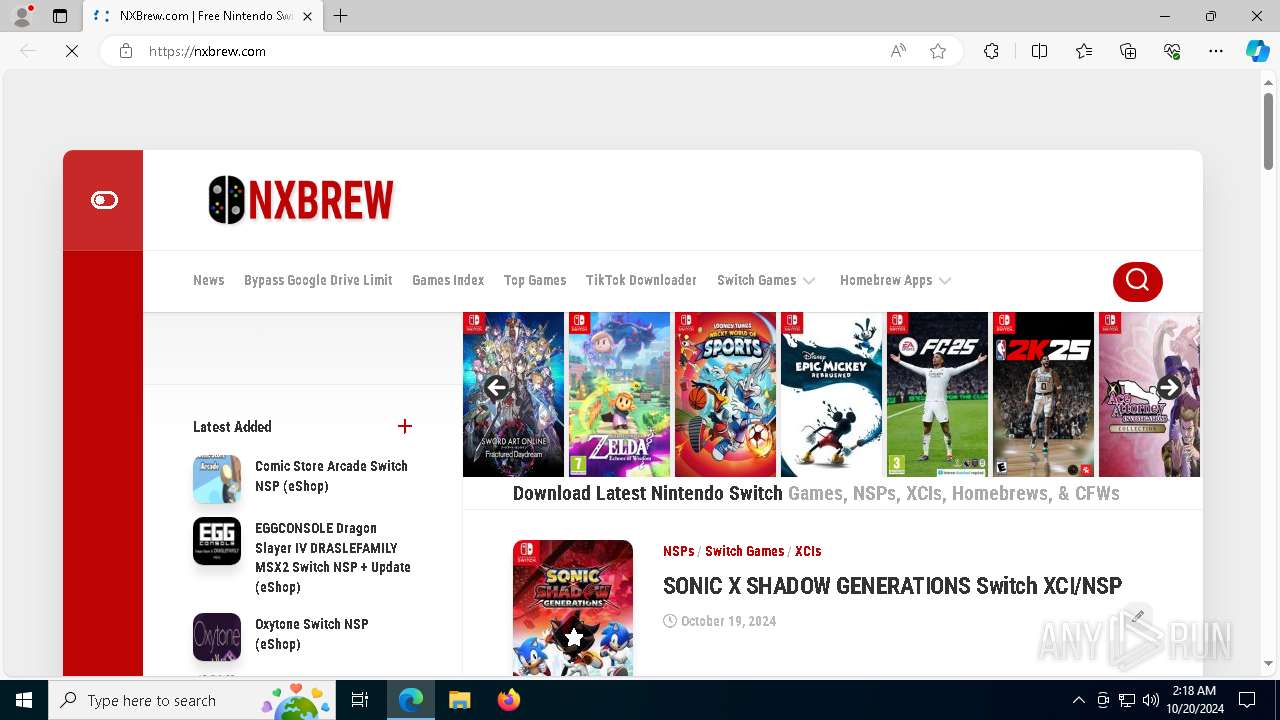The height and width of the screenshot is (720, 1280).
Task: Open Zelda Echoes of Wisdom cover
Action: pos(619,394)
